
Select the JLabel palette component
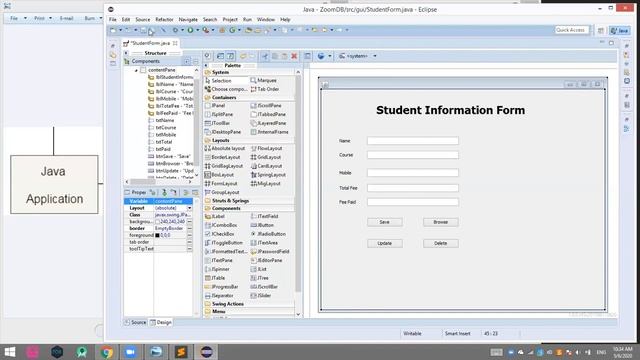pyautogui.click(x=215, y=216)
